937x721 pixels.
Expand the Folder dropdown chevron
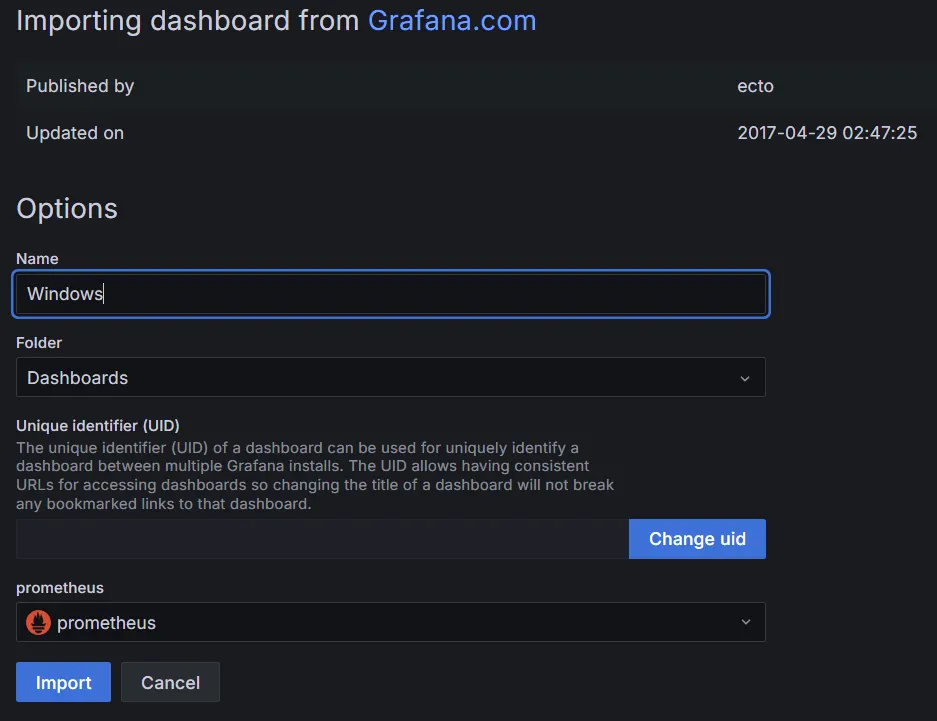tap(745, 378)
